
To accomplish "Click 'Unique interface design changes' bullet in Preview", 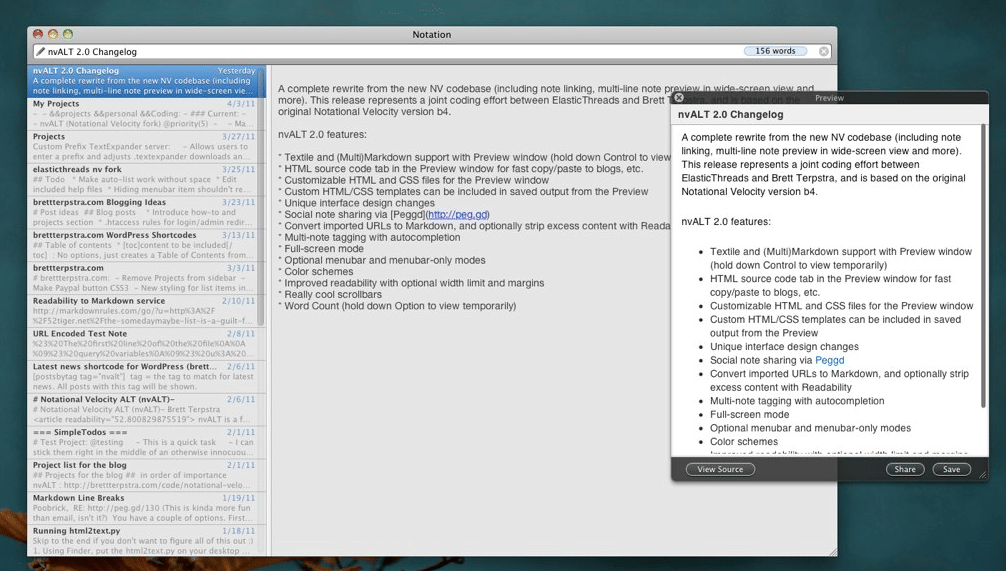I will pyautogui.click(x=784, y=346).
